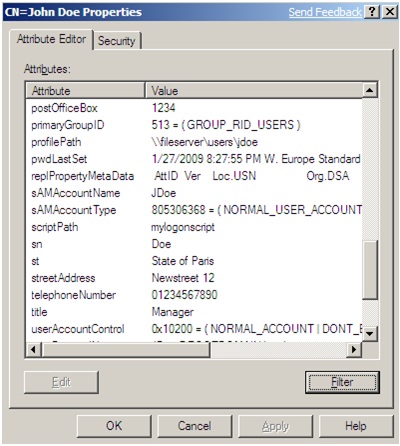Switch to the Security tab
400x446 pixels.
click(117, 41)
